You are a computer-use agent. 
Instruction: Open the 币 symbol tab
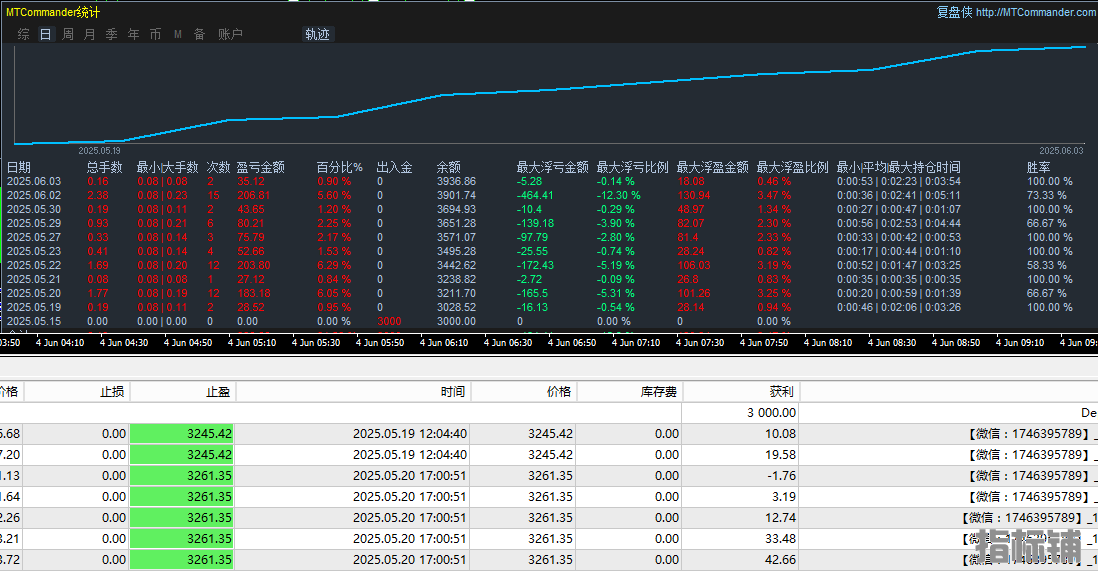click(x=155, y=34)
